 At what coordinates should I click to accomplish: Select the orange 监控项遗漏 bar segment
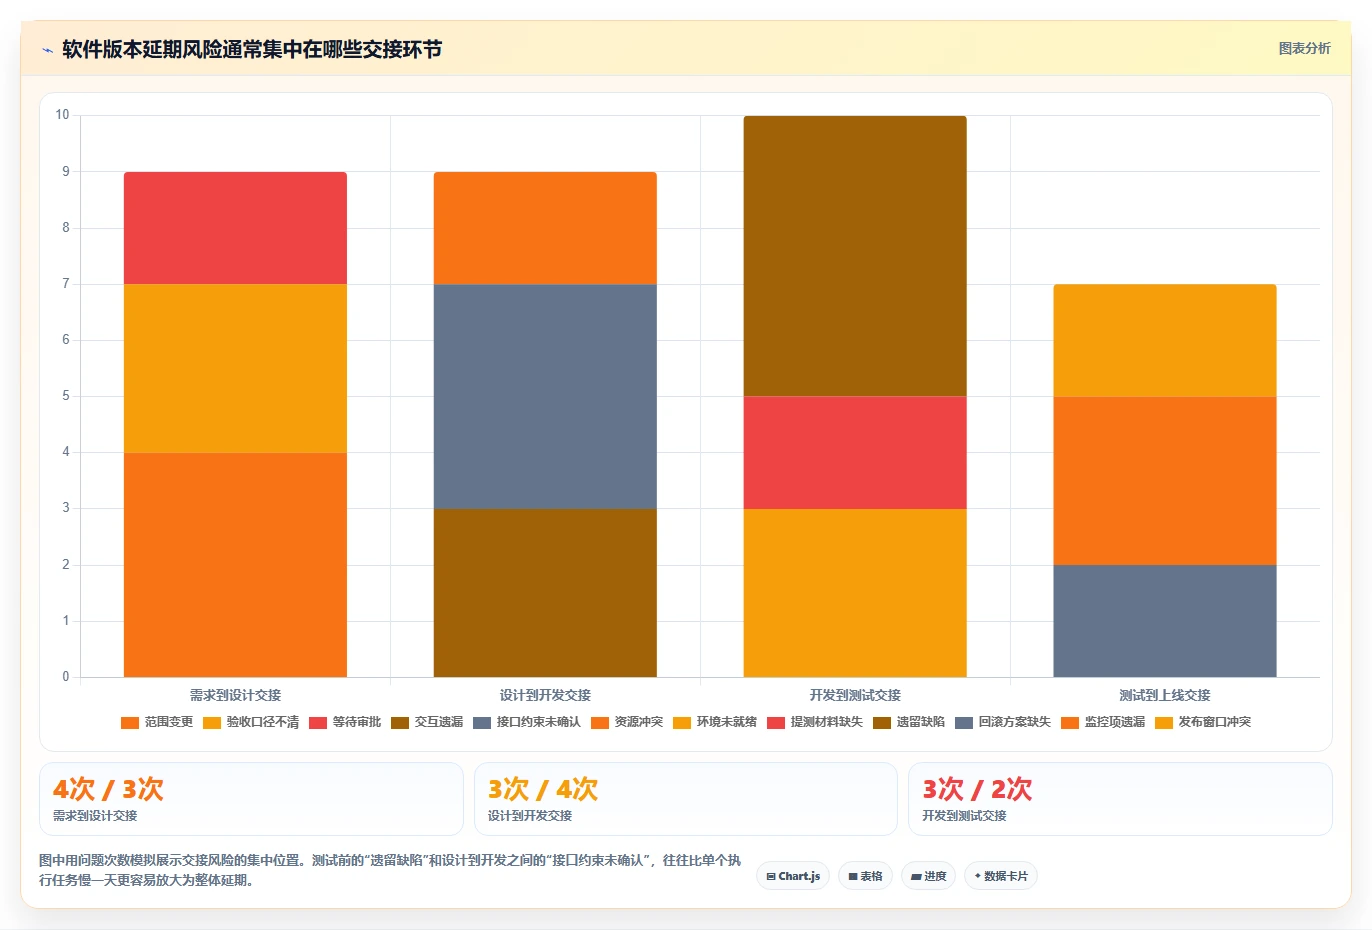coord(1165,481)
